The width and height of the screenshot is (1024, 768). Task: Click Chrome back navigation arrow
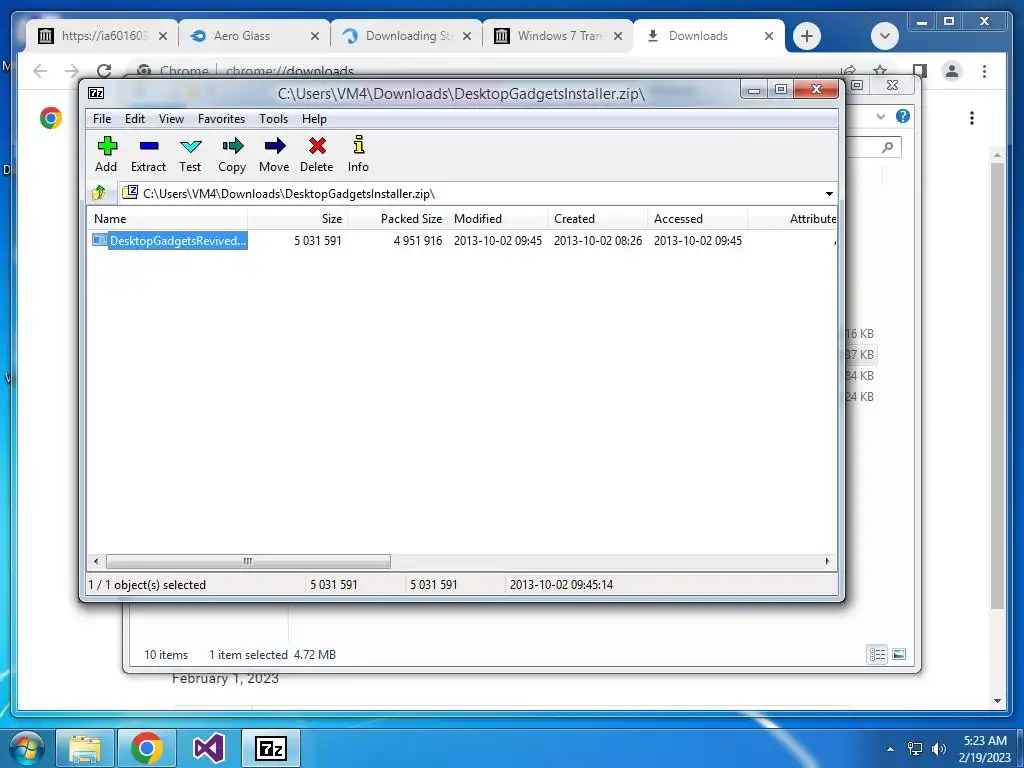pos(40,71)
